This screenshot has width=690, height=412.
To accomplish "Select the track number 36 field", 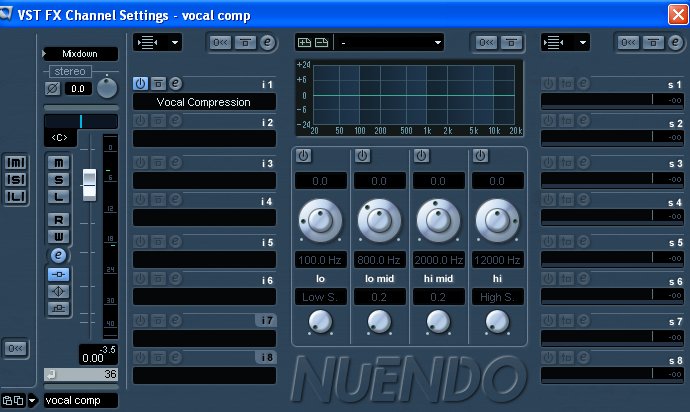I will [x=81, y=374].
